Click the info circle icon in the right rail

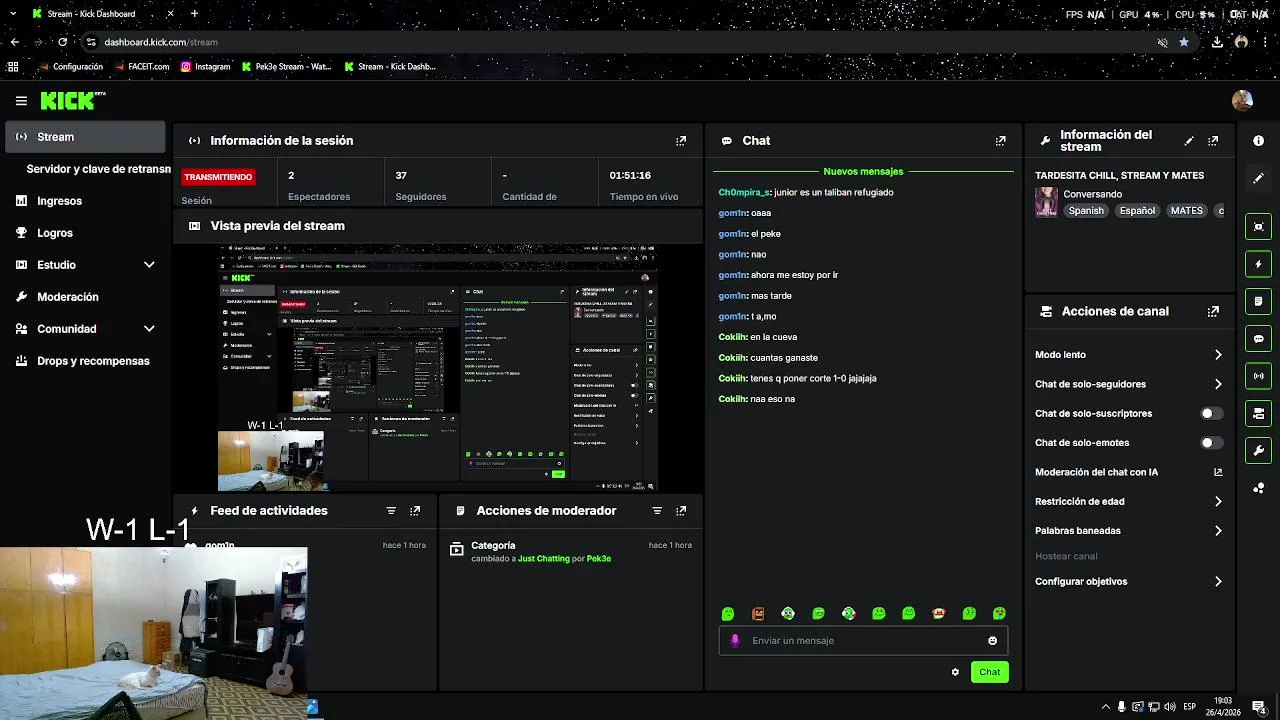tap(1258, 141)
